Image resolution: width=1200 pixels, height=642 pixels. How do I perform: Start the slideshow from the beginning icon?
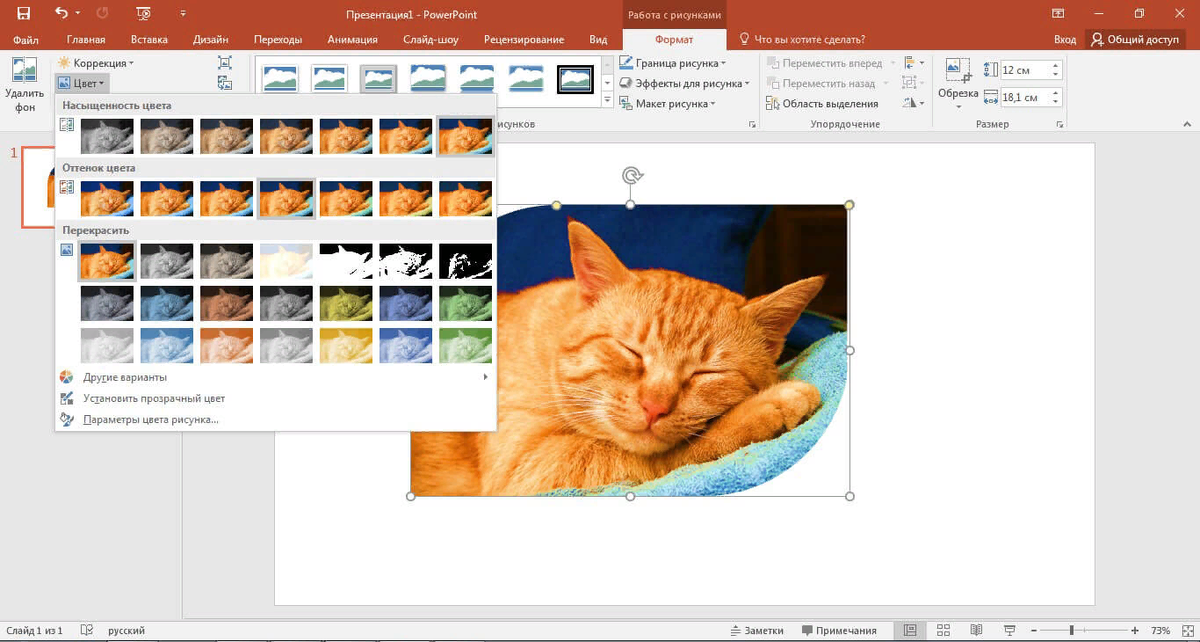pyautogui.click(x=143, y=13)
